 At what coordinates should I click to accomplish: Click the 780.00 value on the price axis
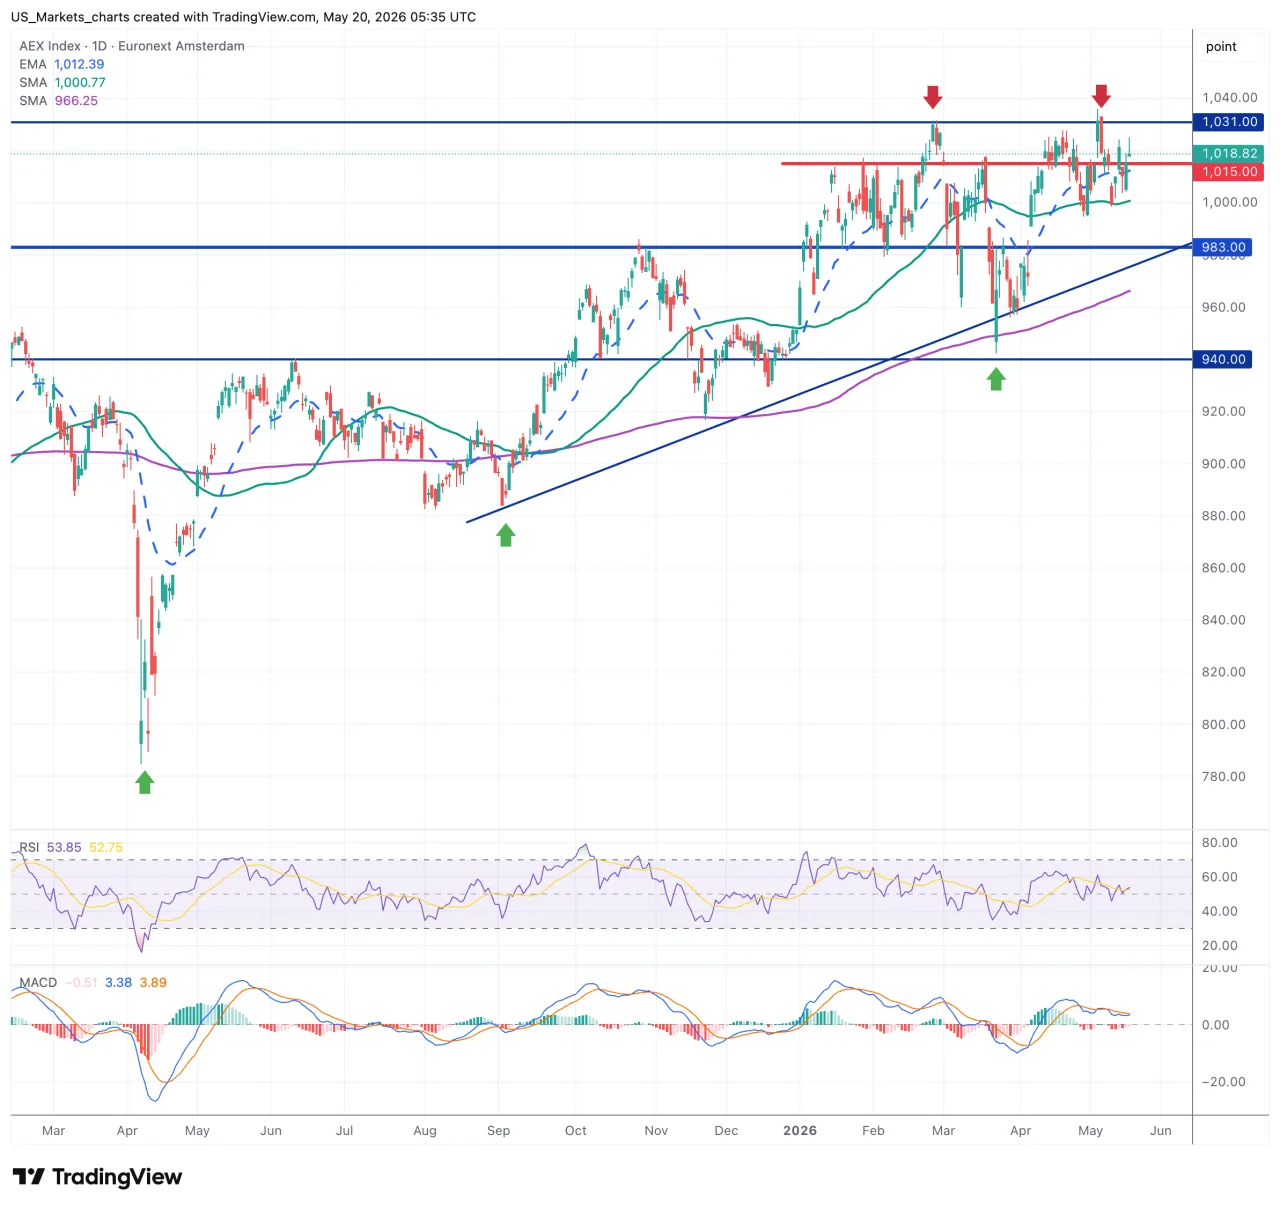tap(1223, 776)
